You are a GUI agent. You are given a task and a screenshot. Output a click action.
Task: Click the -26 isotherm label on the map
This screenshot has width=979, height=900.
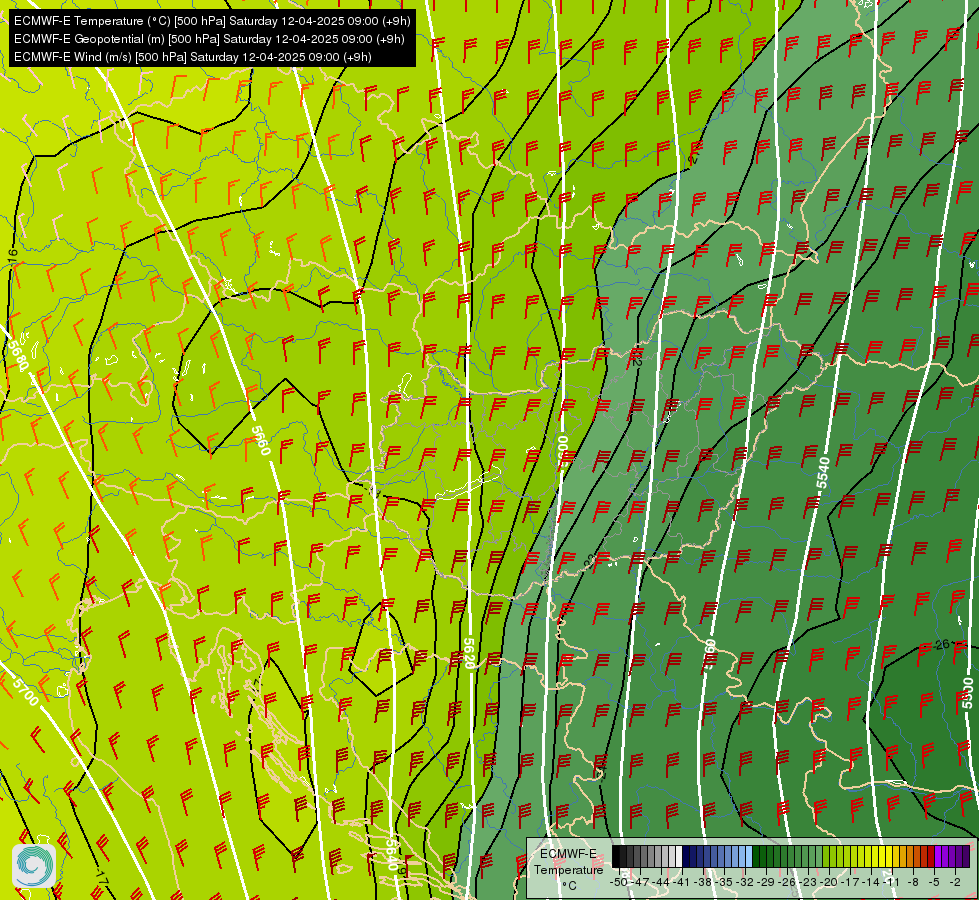point(941,644)
